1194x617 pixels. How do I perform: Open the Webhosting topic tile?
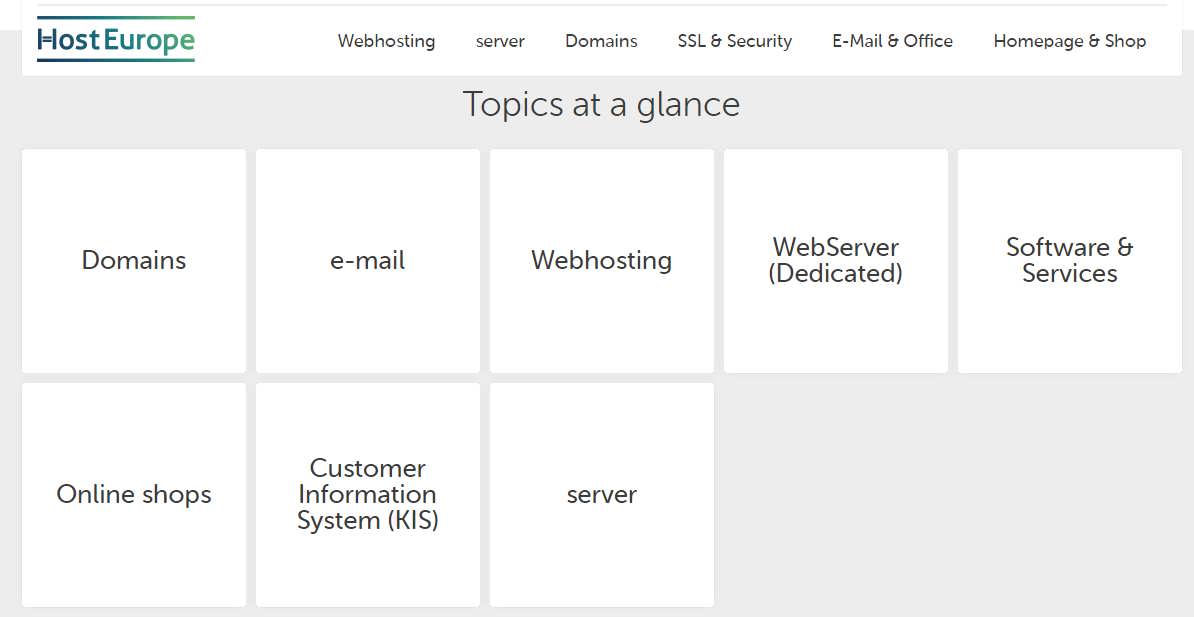point(602,261)
